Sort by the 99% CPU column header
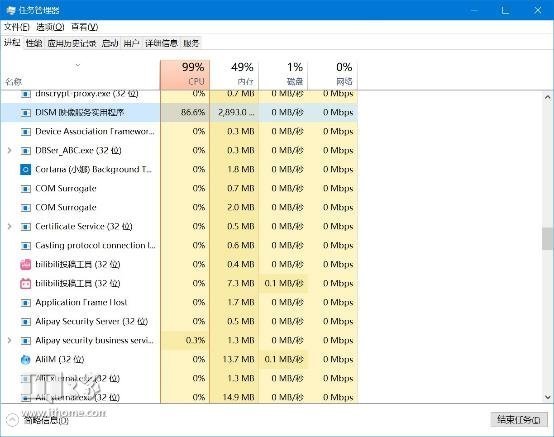Screen dimensions: 554x437 click(x=185, y=75)
